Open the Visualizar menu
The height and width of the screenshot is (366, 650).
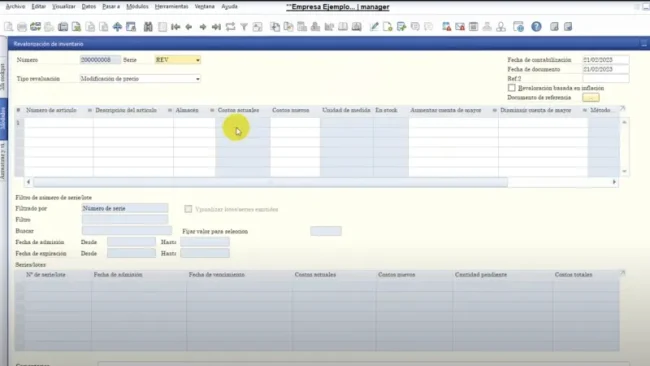coord(64,7)
